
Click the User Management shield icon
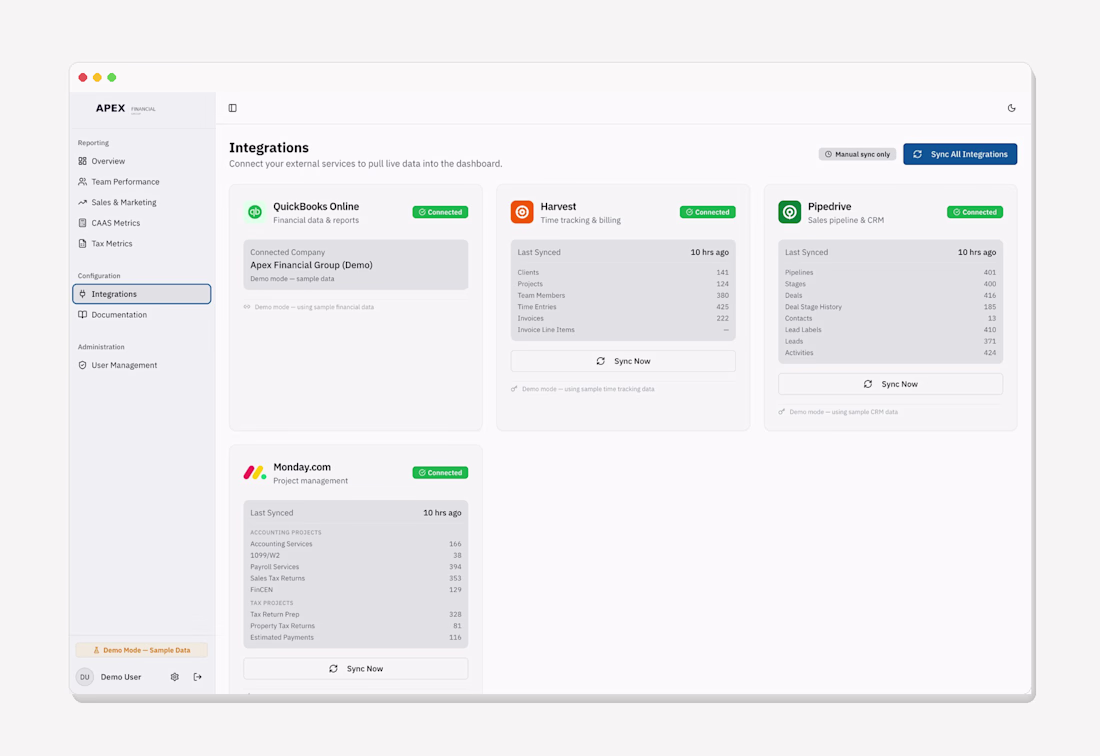[x=82, y=365]
